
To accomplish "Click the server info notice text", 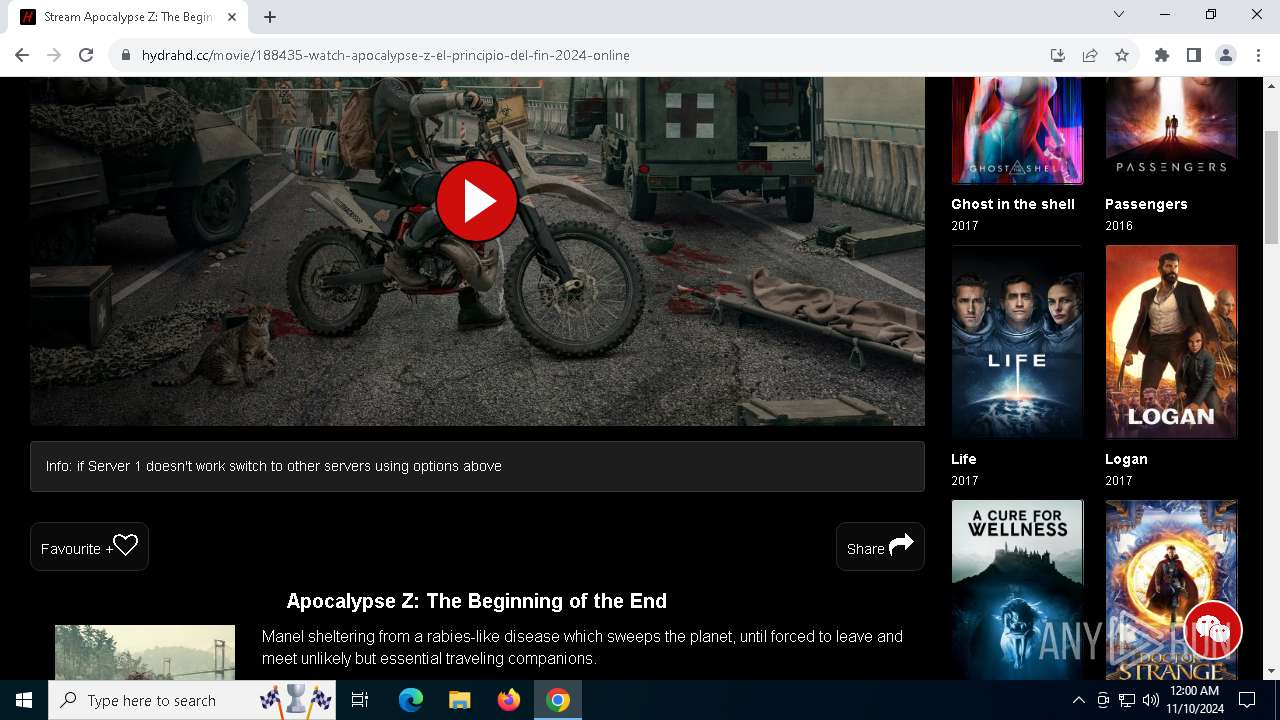I will click(273, 466).
